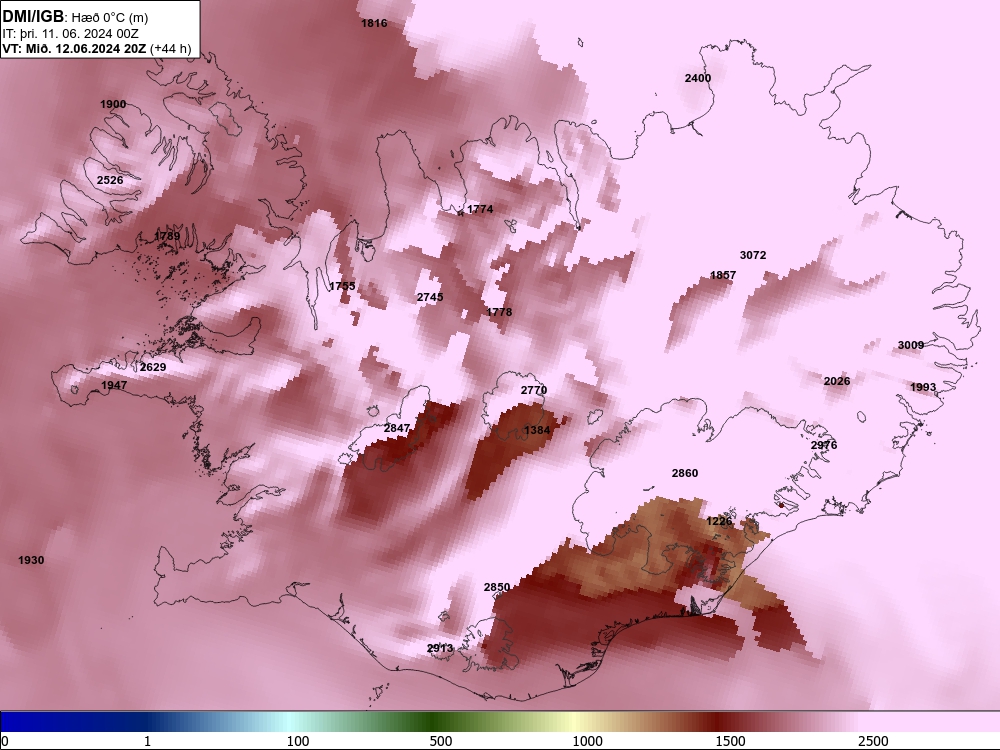Click the 1000 tick on the color scale

point(587,741)
